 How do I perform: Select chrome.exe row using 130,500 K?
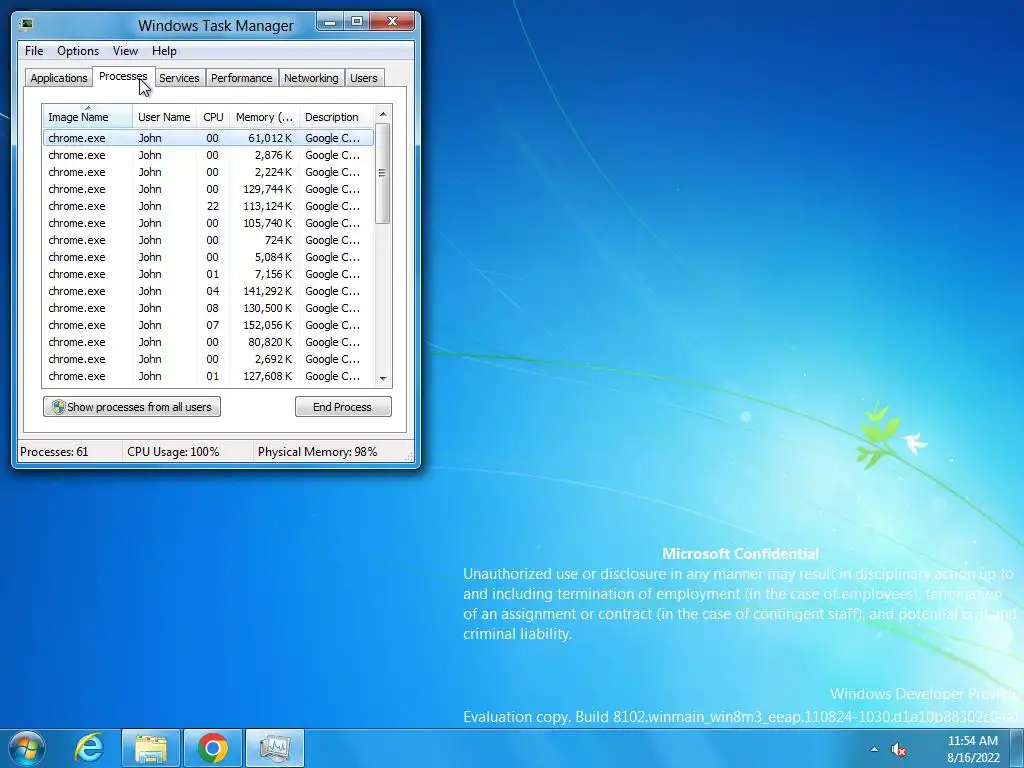pos(208,308)
